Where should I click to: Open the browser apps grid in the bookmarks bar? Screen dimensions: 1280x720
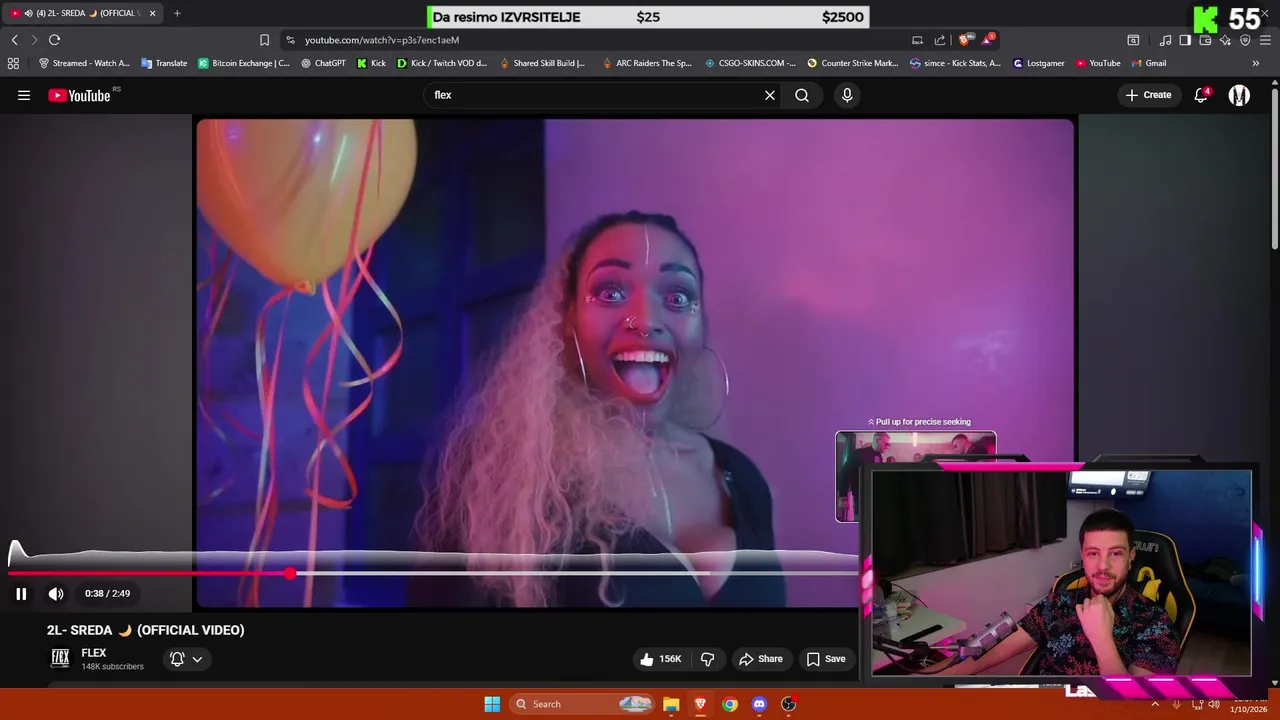click(x=13, y=63)
